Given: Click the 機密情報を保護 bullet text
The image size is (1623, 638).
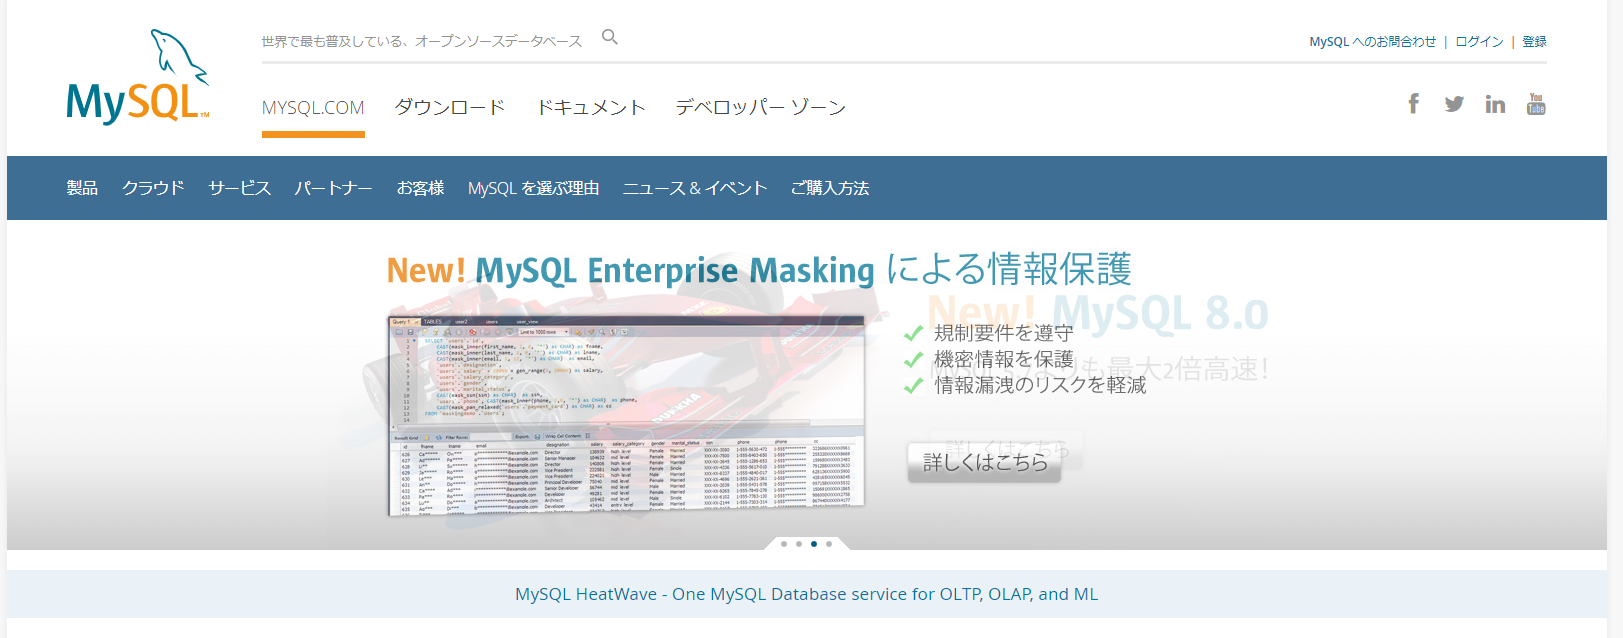Looking at the screenshot, I should click(x=1003, y=359).
